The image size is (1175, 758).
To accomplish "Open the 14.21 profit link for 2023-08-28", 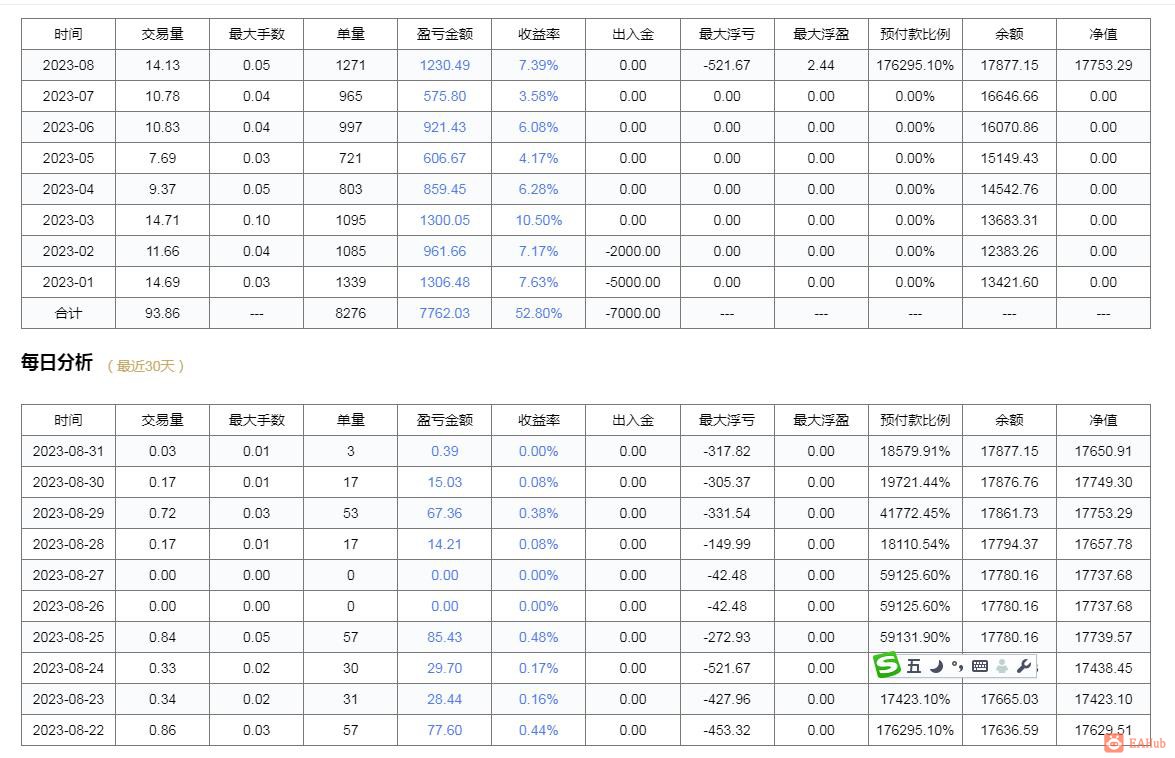I will pyautogui.click(x=444, y=545).
